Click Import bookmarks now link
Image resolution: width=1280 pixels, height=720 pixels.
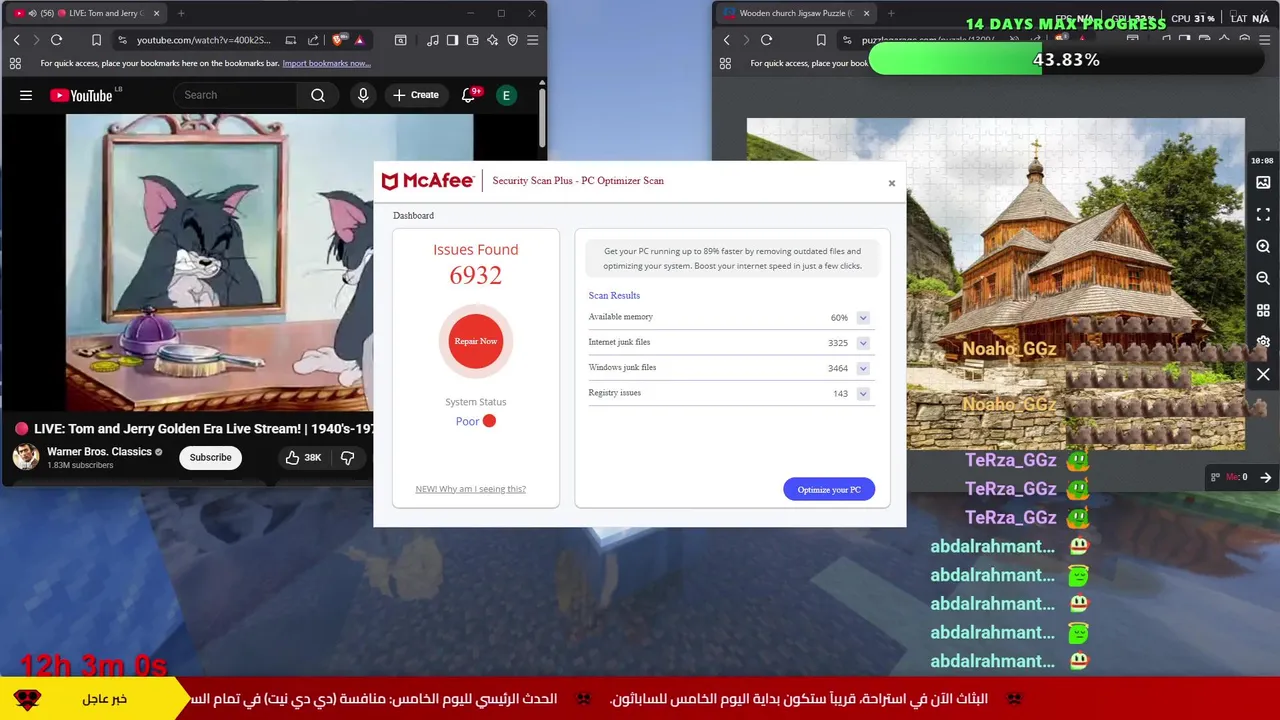point(326,63)
